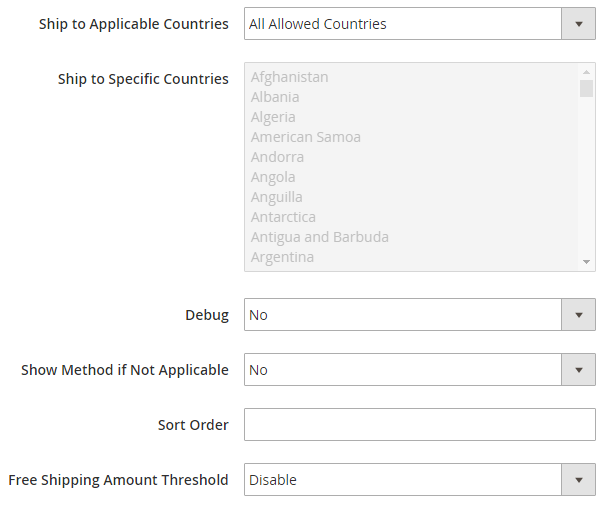Choose Andorra from the country list

coord(277,157)
